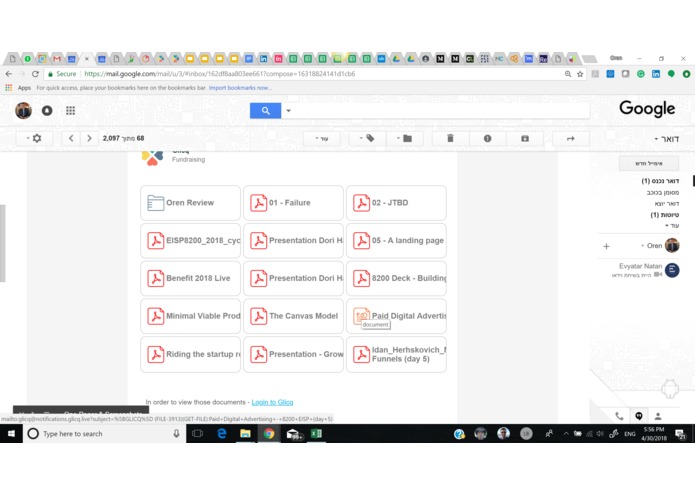Open File Explorer from the taskbar
Viewport: 695px width, 494px height.
click(x=245, y=434)
